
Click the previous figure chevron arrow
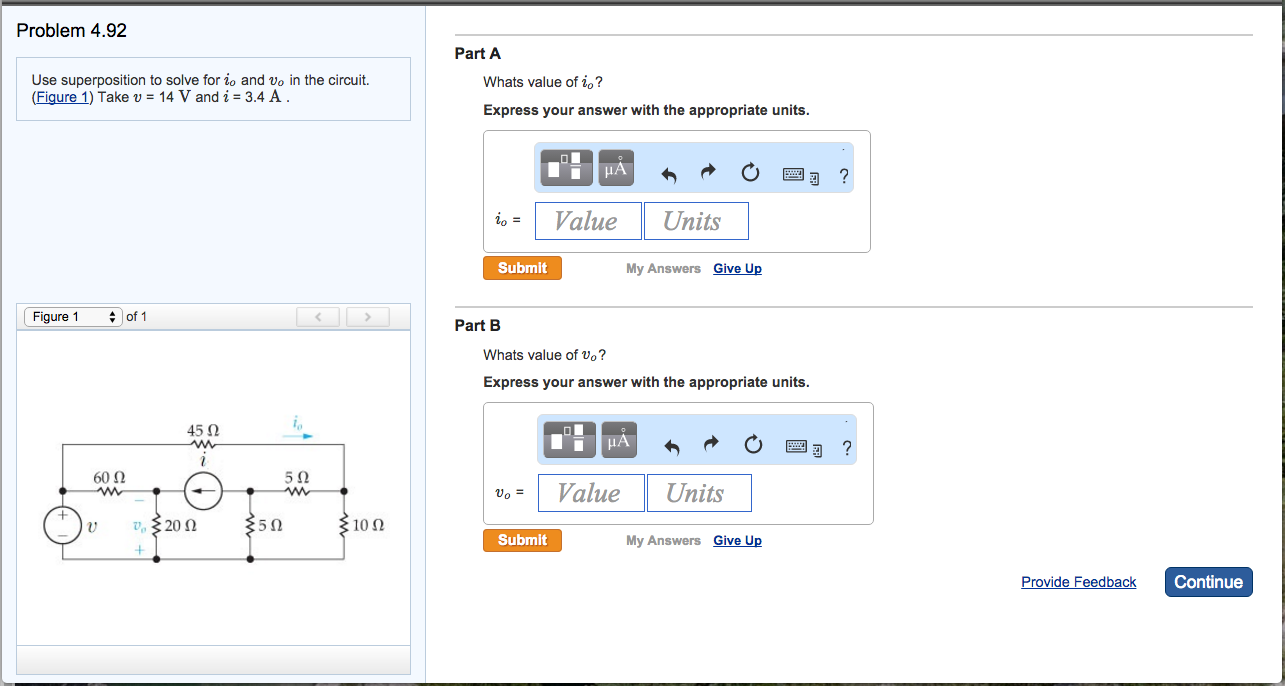coord(318,316)
